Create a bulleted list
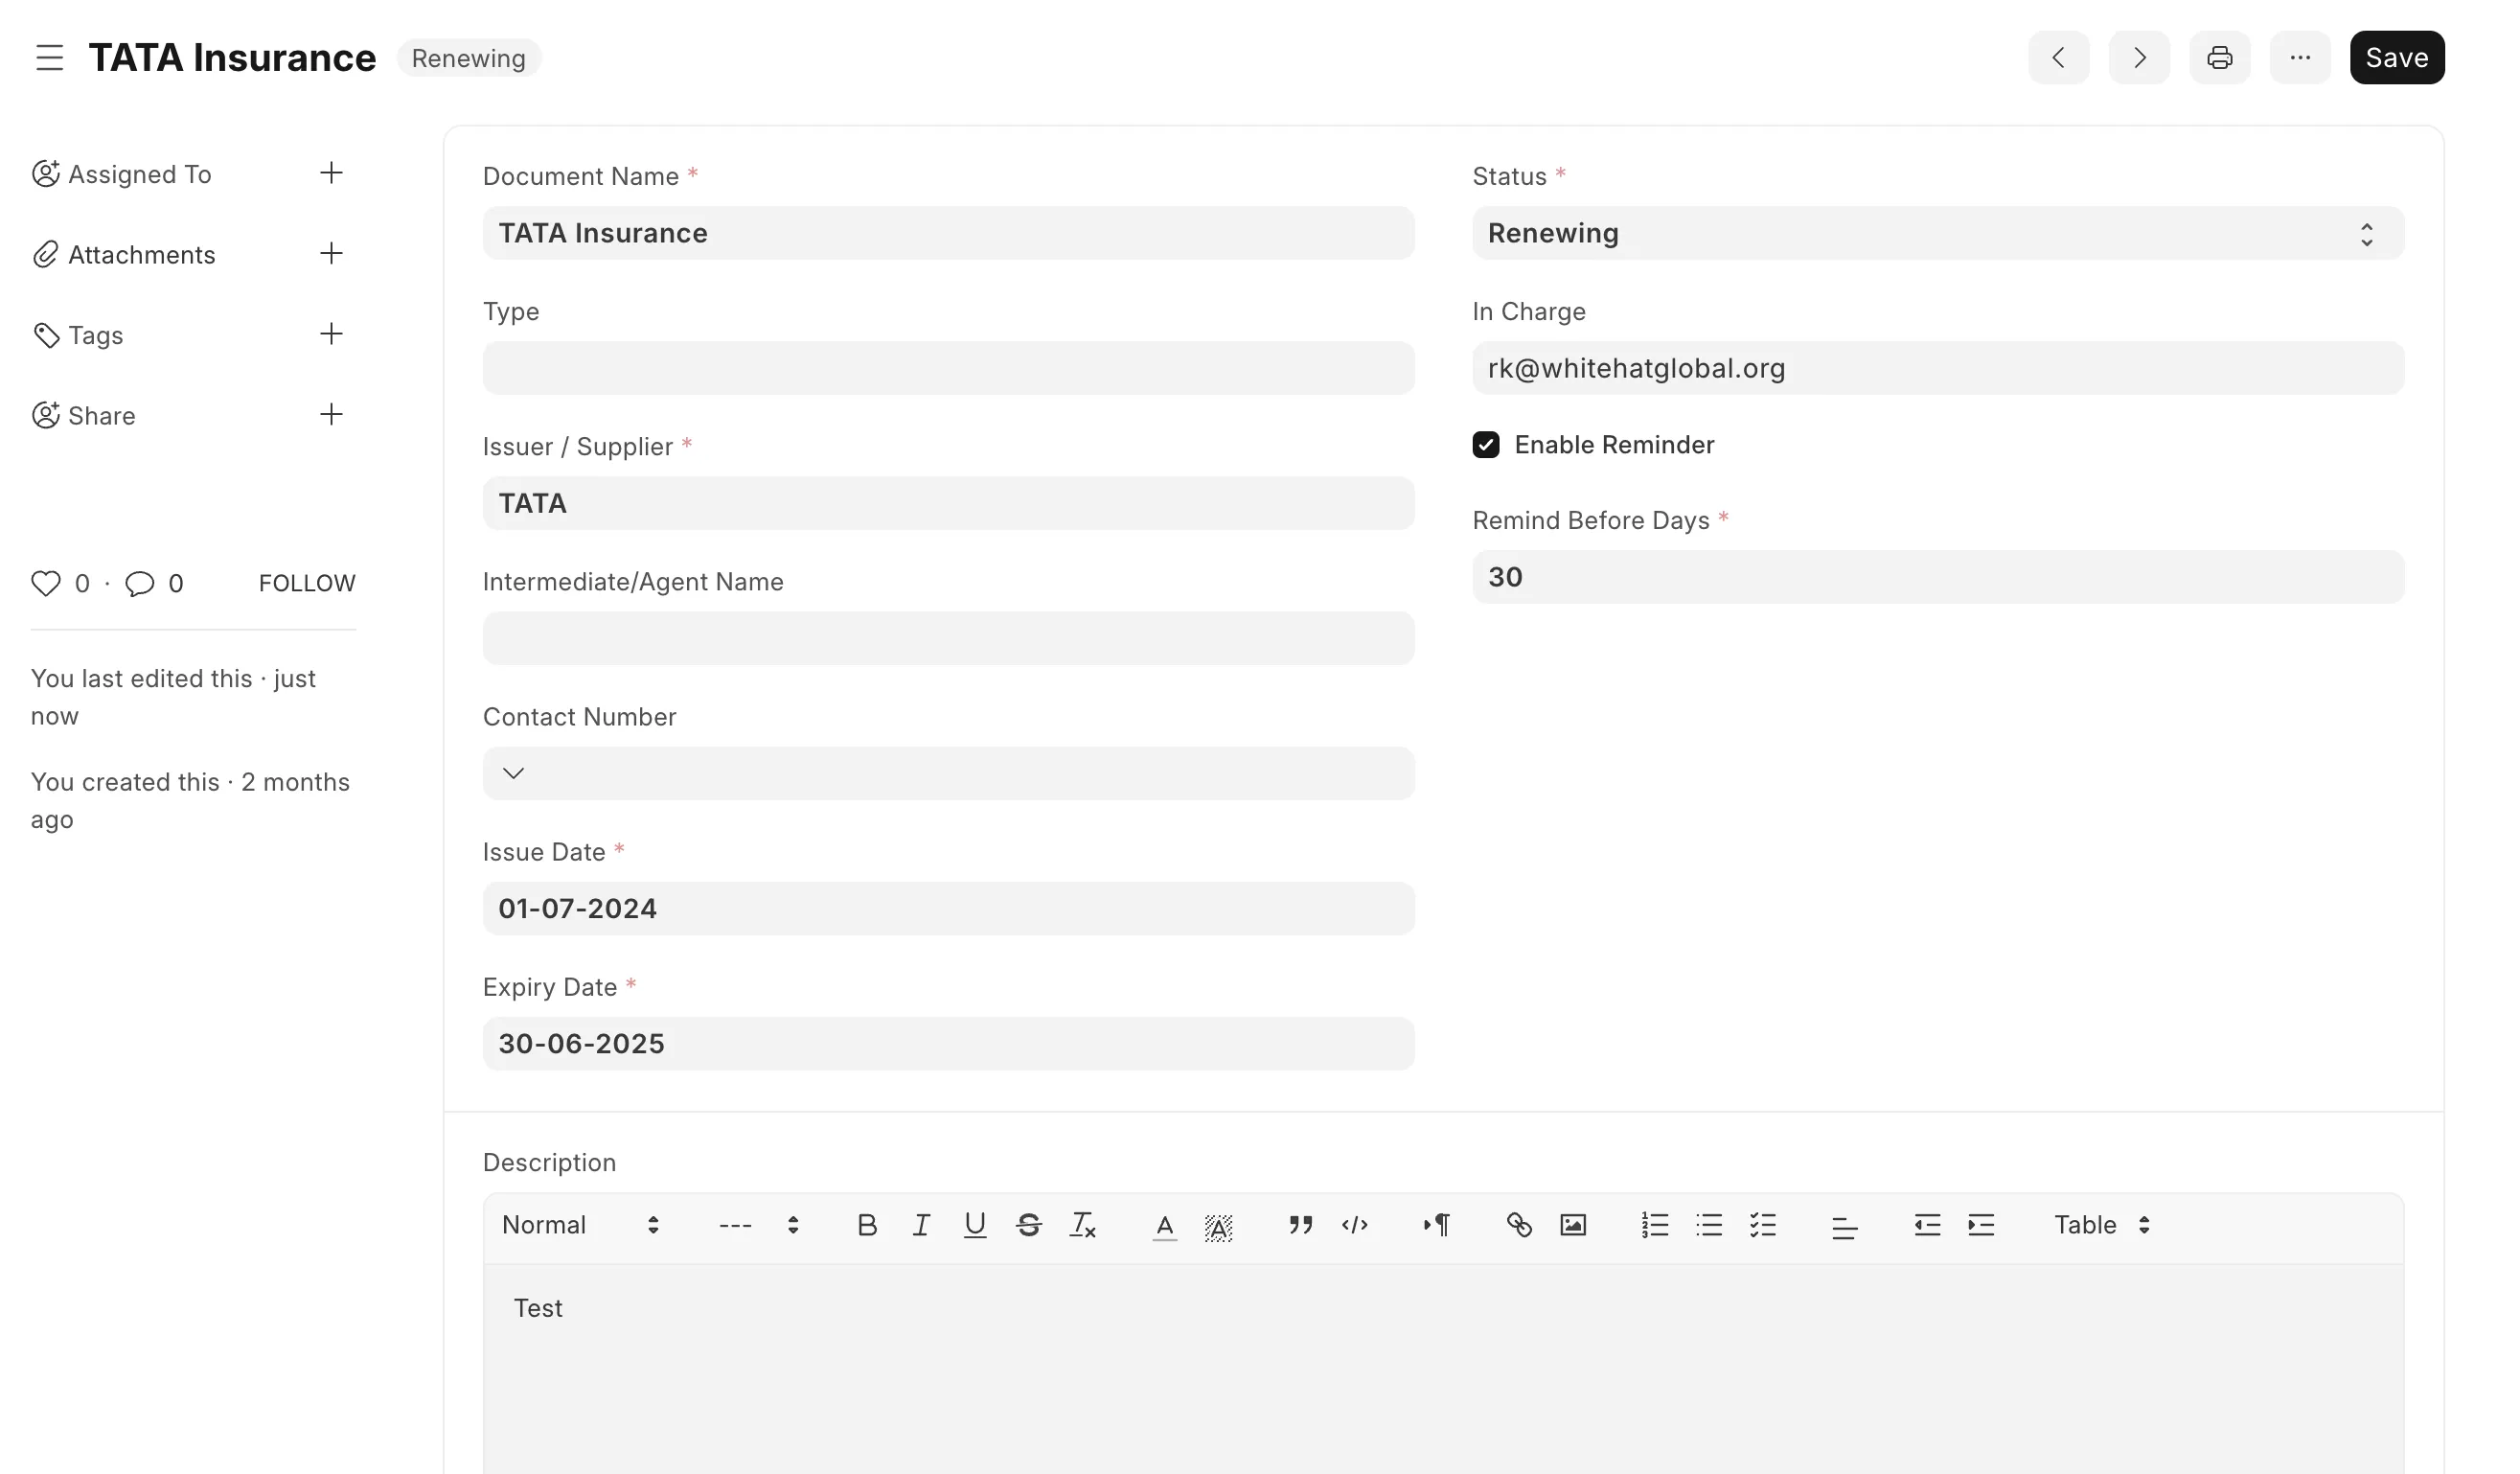Screen dimensions: 2520x1474 pyautogui.click(x=1709, y=1225)
